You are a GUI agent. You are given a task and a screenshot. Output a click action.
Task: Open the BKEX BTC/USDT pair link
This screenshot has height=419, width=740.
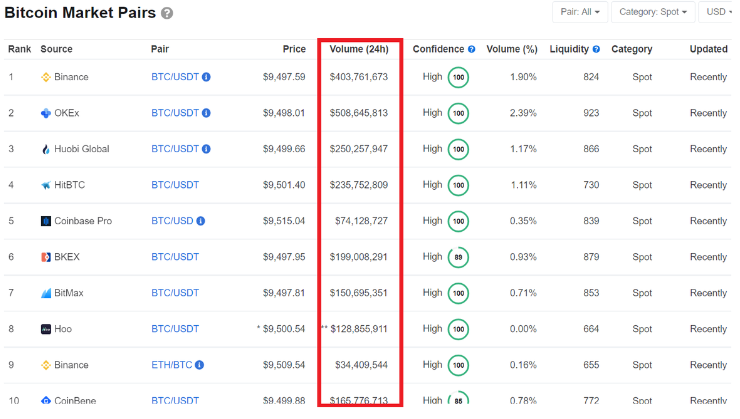(175, 257)
